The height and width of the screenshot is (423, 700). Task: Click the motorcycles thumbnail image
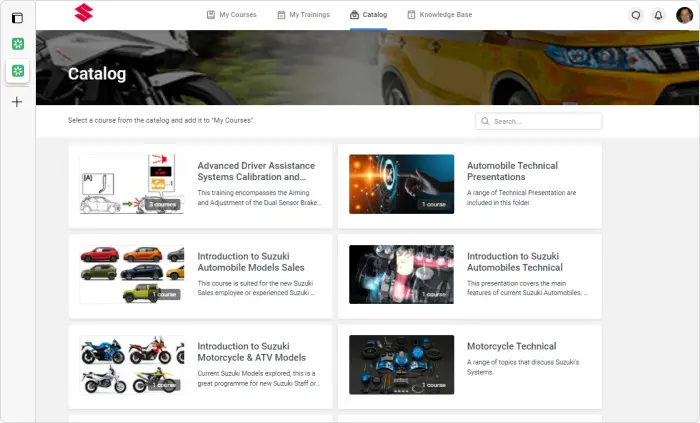point(132,365)
